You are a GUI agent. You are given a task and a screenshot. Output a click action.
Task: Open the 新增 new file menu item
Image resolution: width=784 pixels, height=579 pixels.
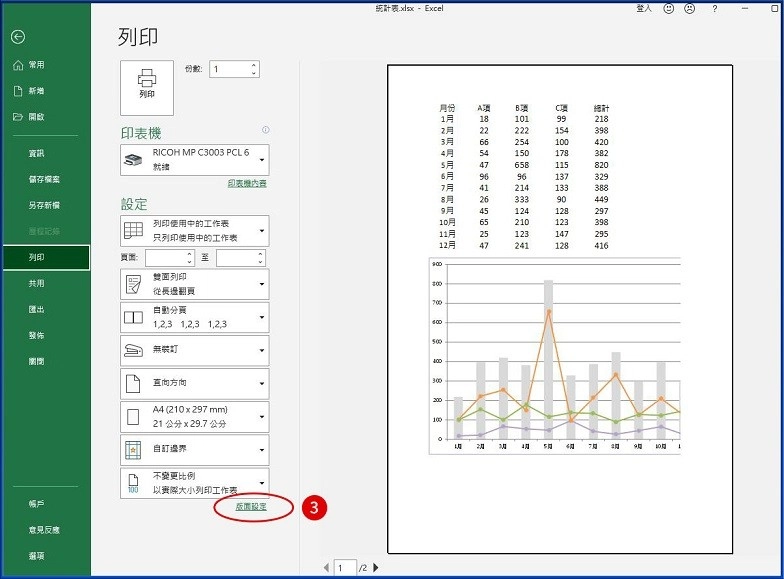36,90
